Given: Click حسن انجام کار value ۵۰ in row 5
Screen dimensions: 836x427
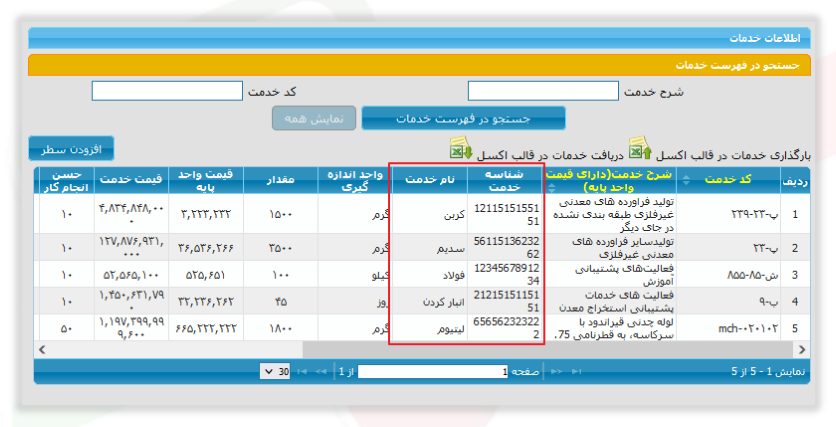Looking at the screenshot, I should click(x=67, y=329).
